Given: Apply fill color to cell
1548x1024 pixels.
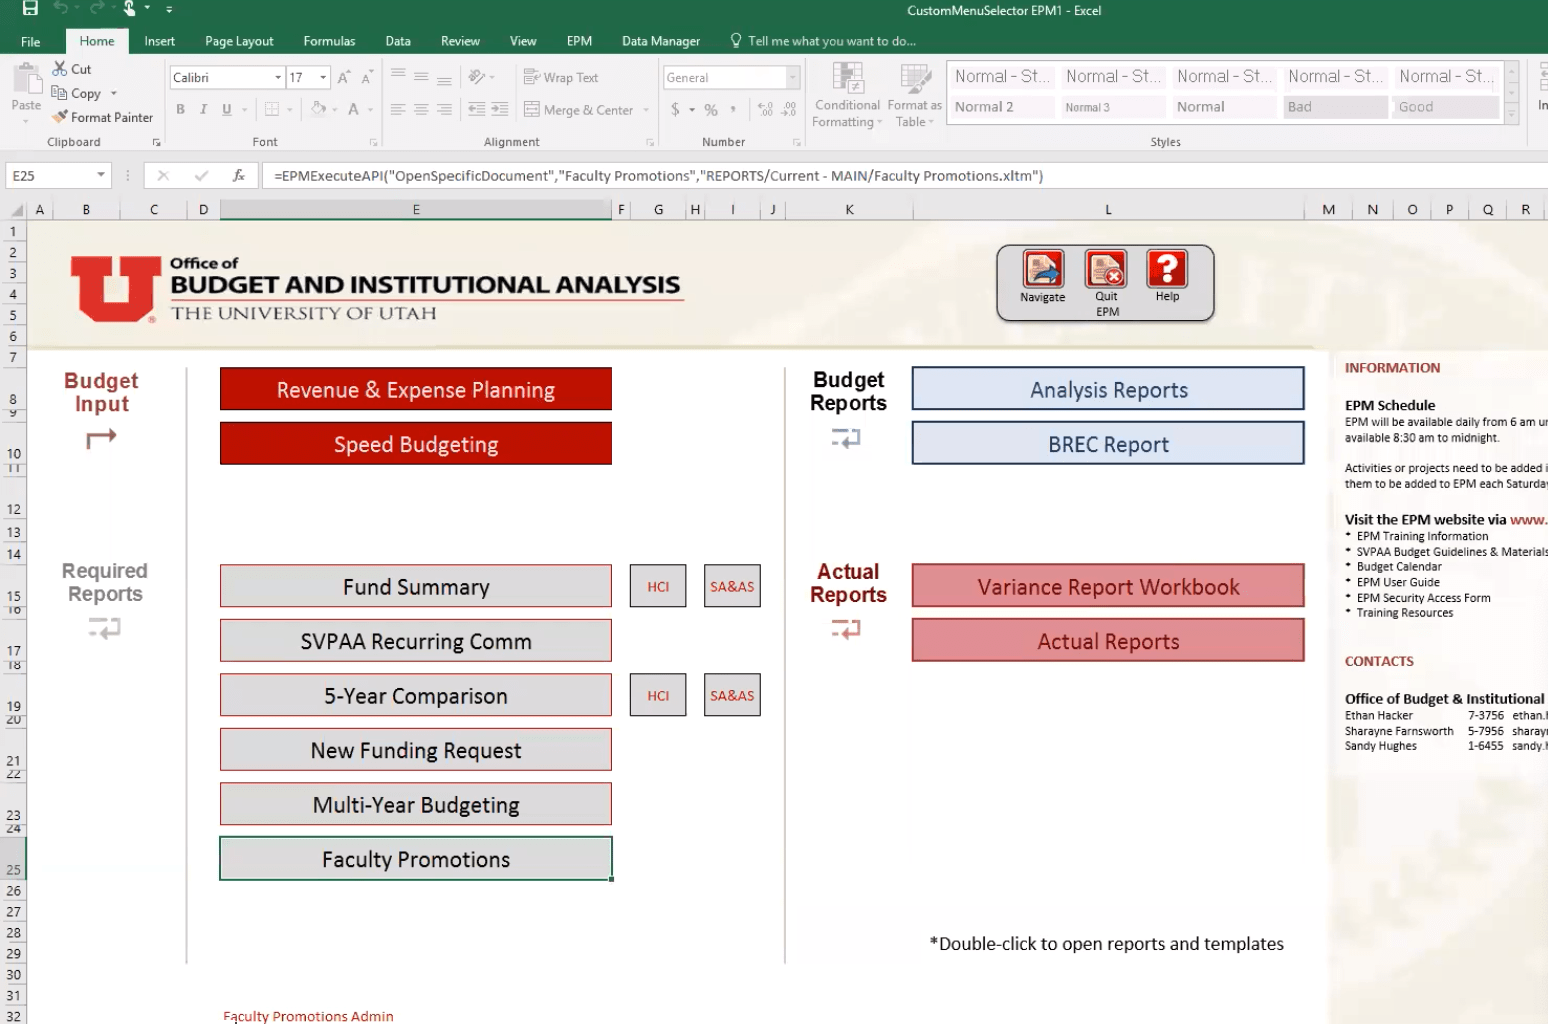Looking at the screenshot, I should point(318,109).
